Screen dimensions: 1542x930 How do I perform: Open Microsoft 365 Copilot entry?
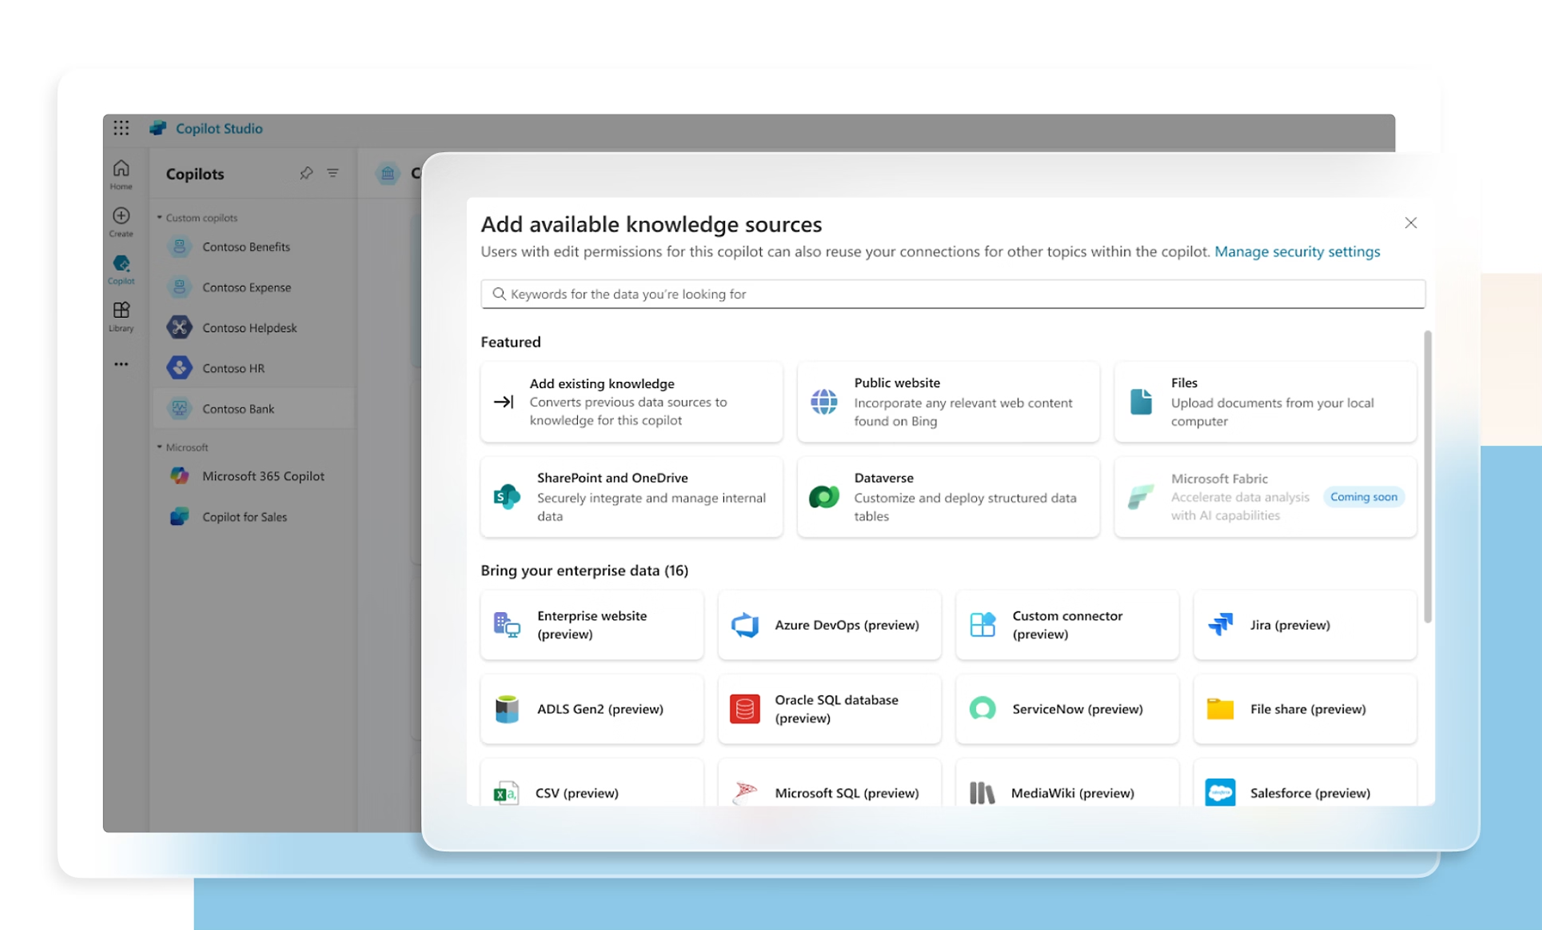254,476
